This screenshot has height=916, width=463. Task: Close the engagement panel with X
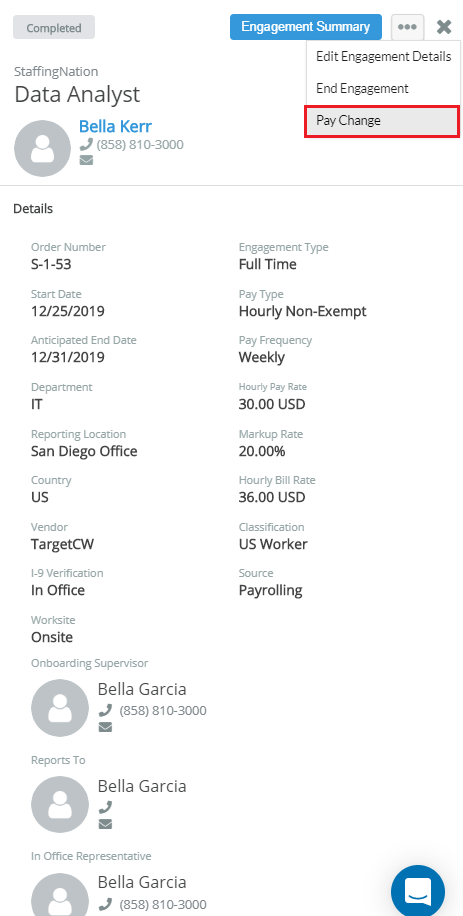pyautogui.click(x=444, y=27)
